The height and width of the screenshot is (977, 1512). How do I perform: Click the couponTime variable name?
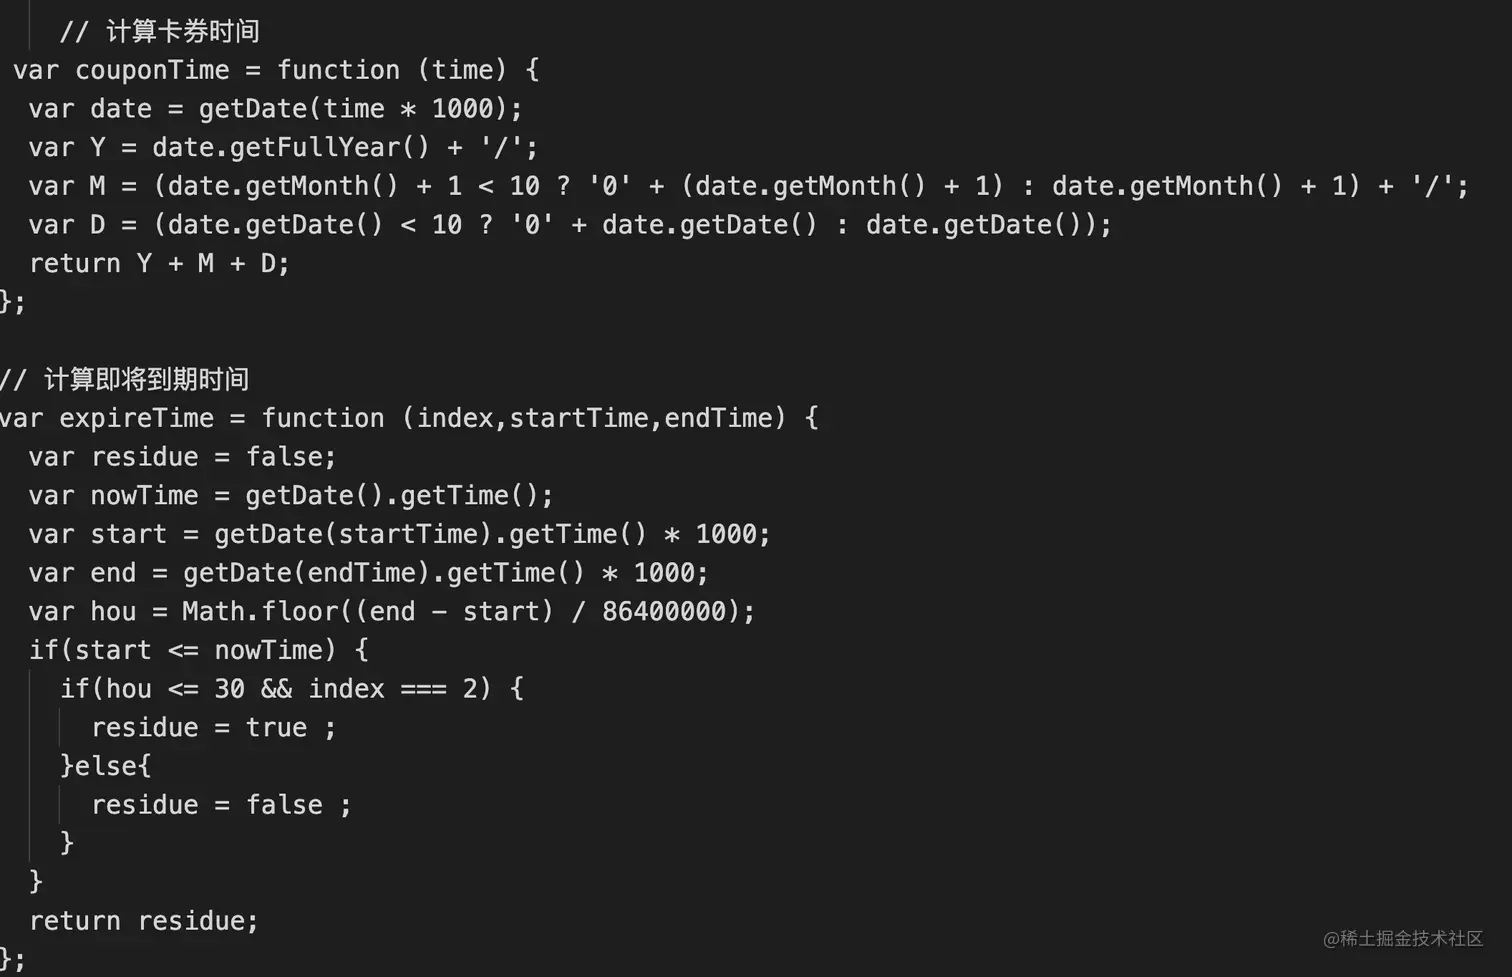click(152, 70)
